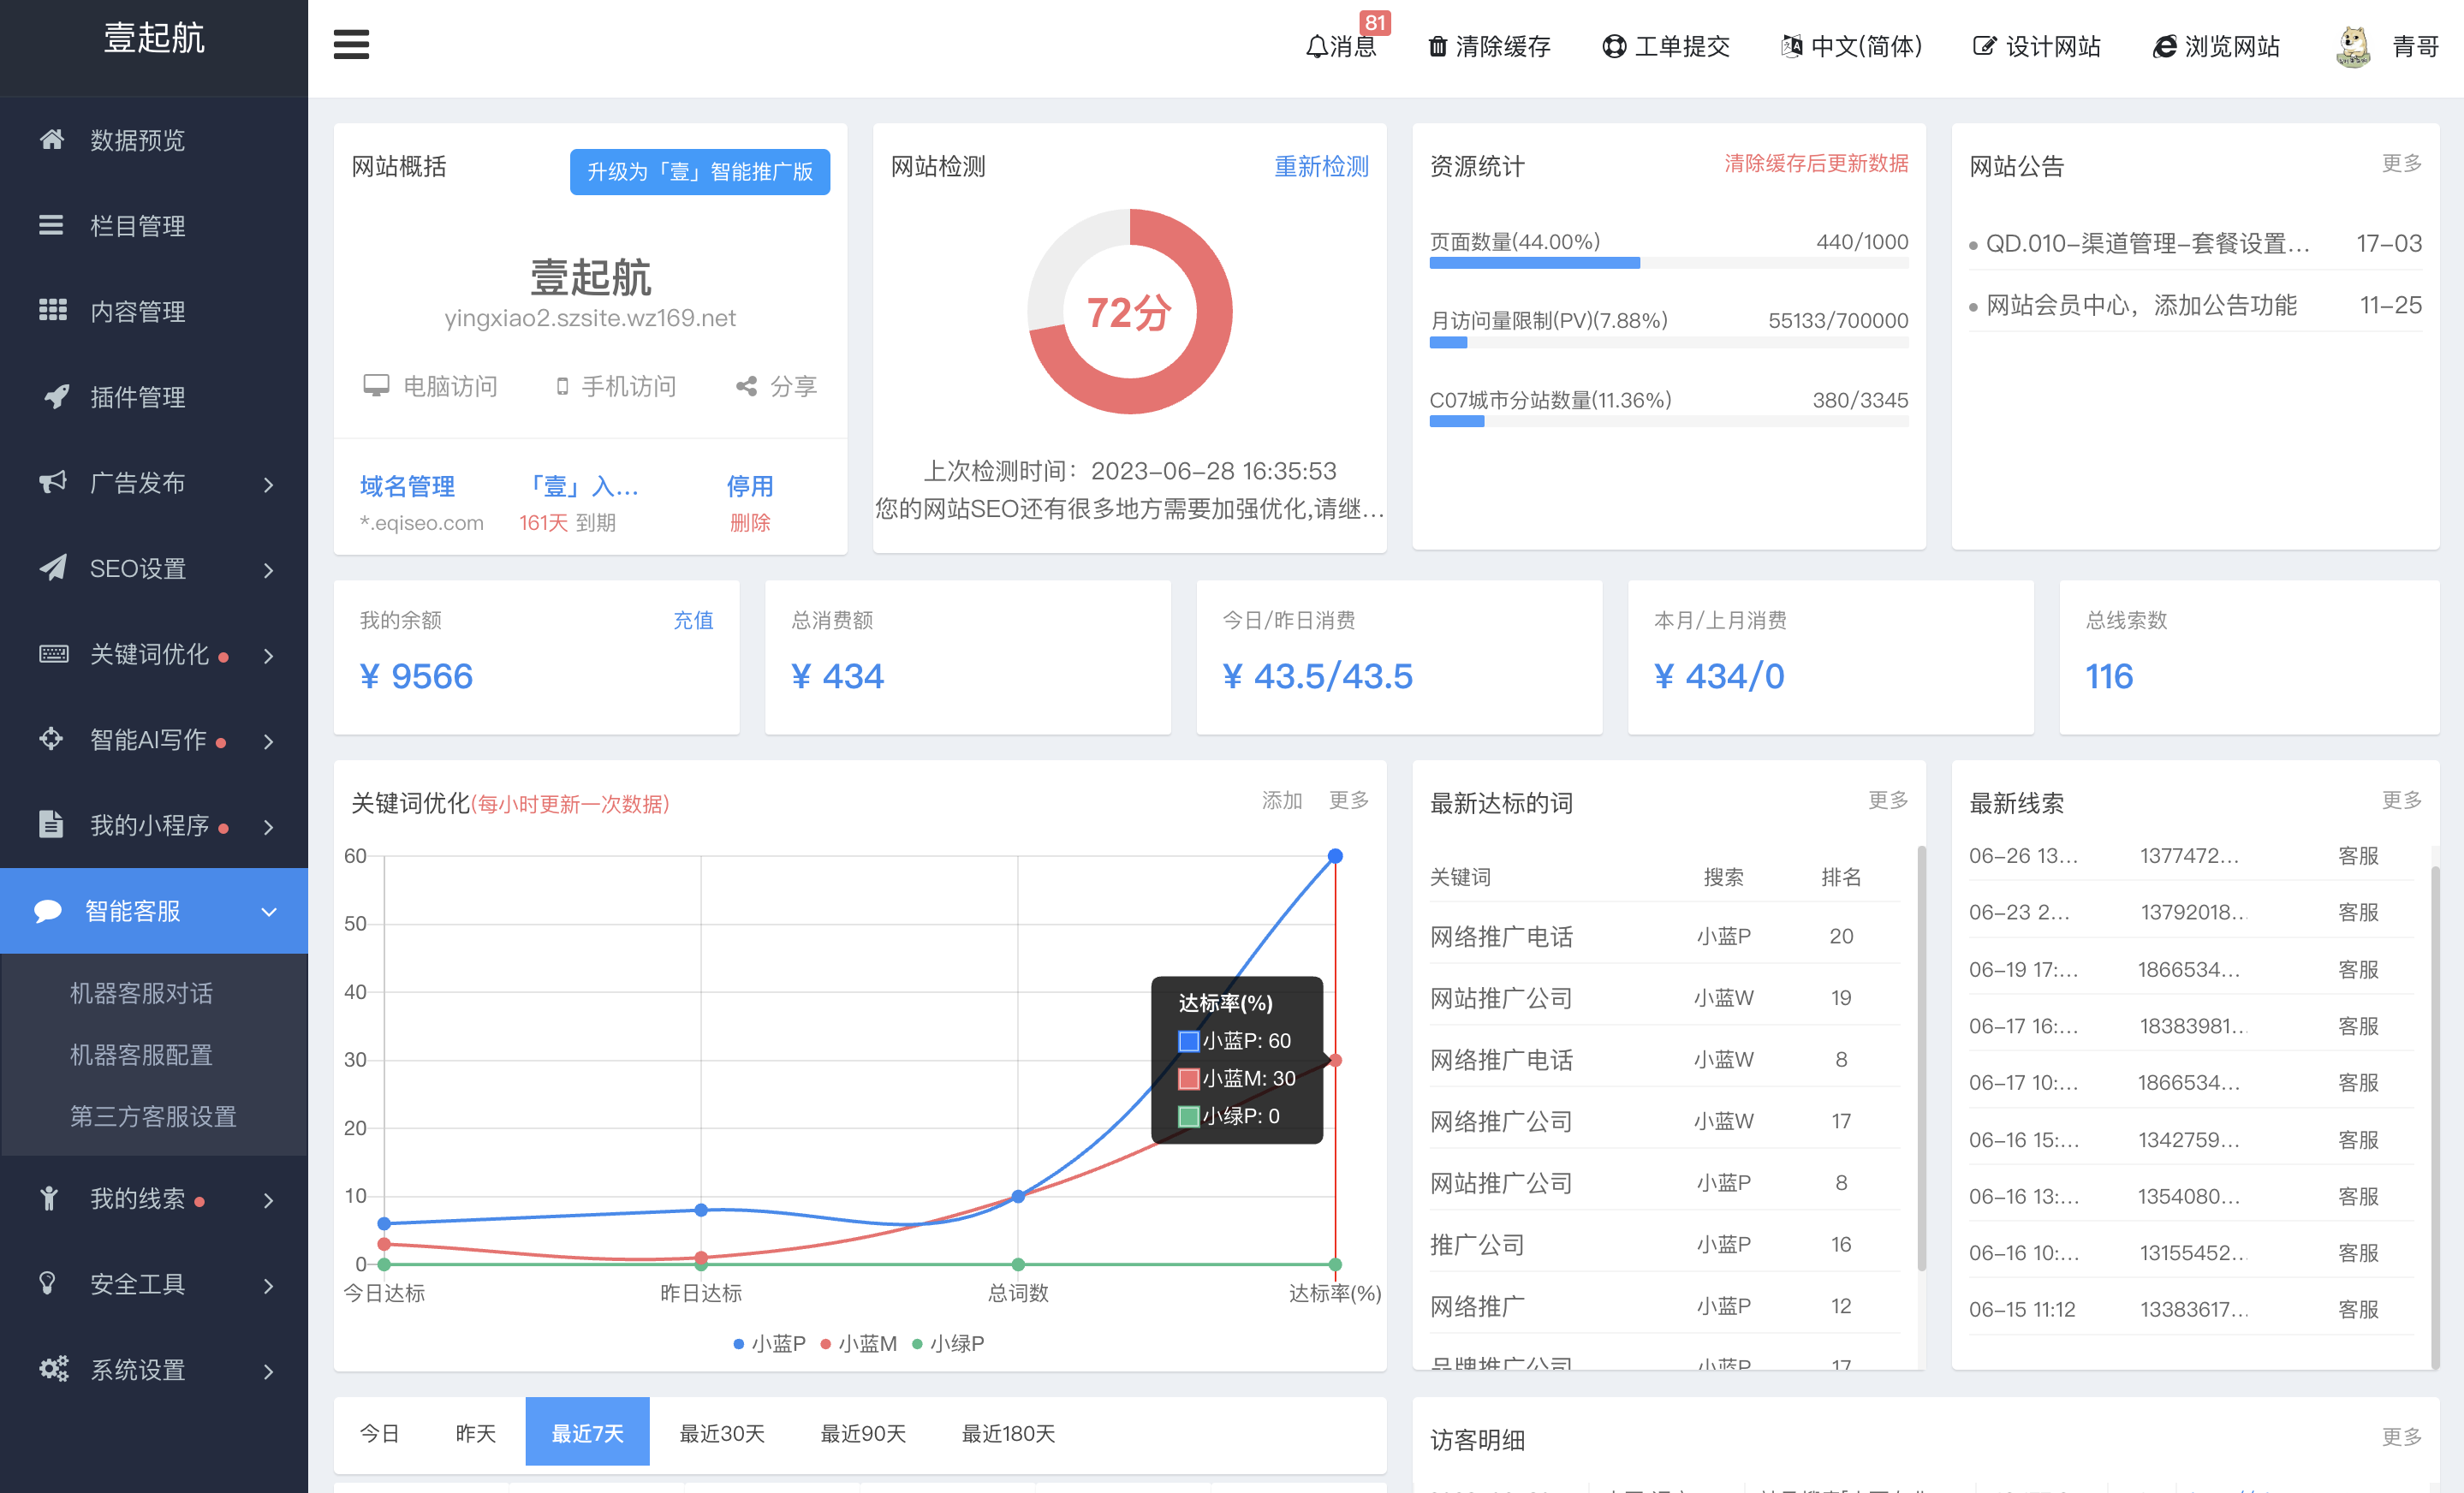Click the 最新达标的词 list scrollbar
Viewport: 2464px width, 1493px height.
click(1921, 1060)
